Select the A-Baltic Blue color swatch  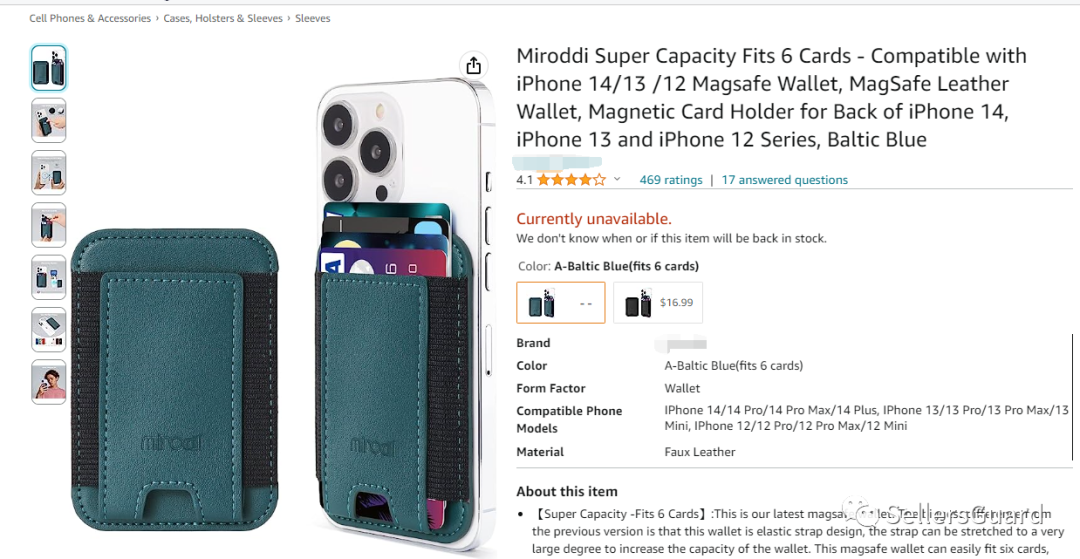560,303
